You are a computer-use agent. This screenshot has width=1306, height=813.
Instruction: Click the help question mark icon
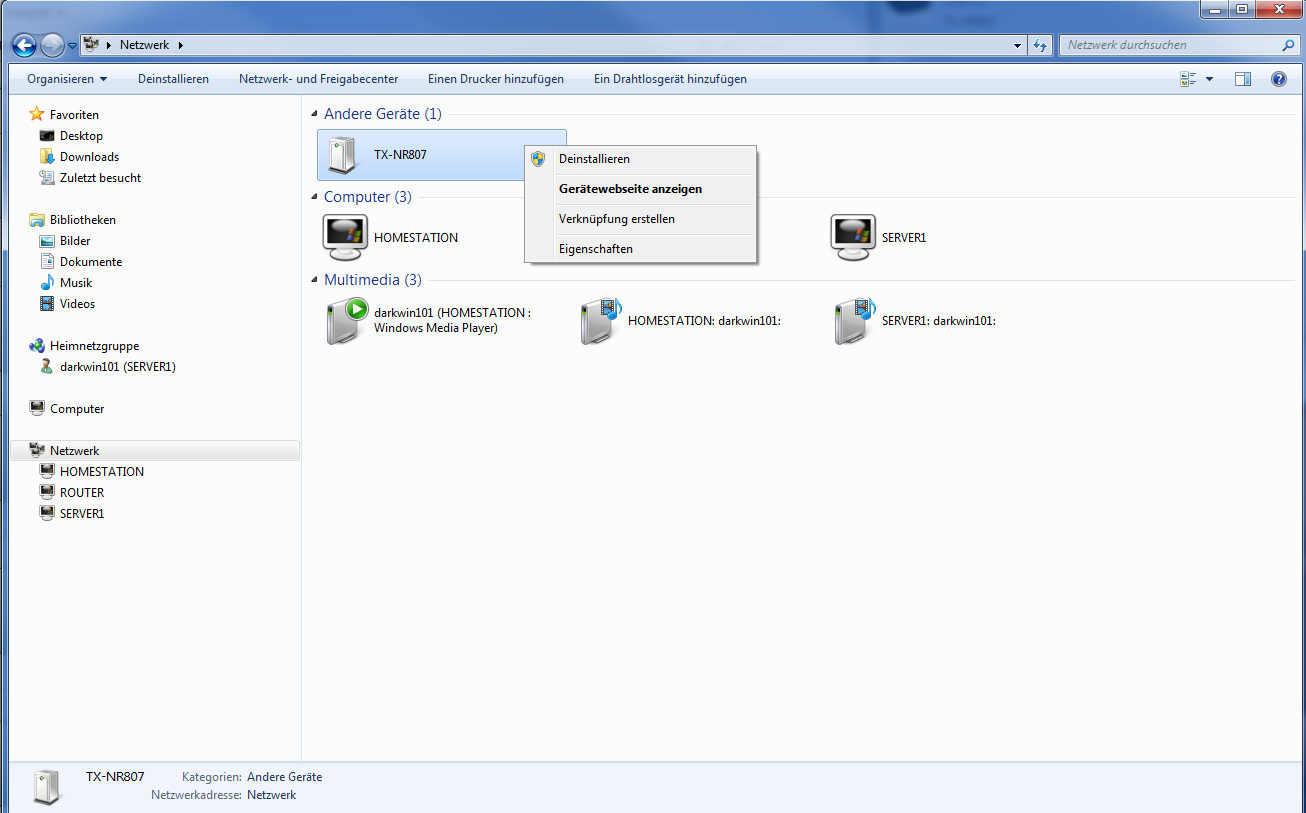(x=1278, y=79)
